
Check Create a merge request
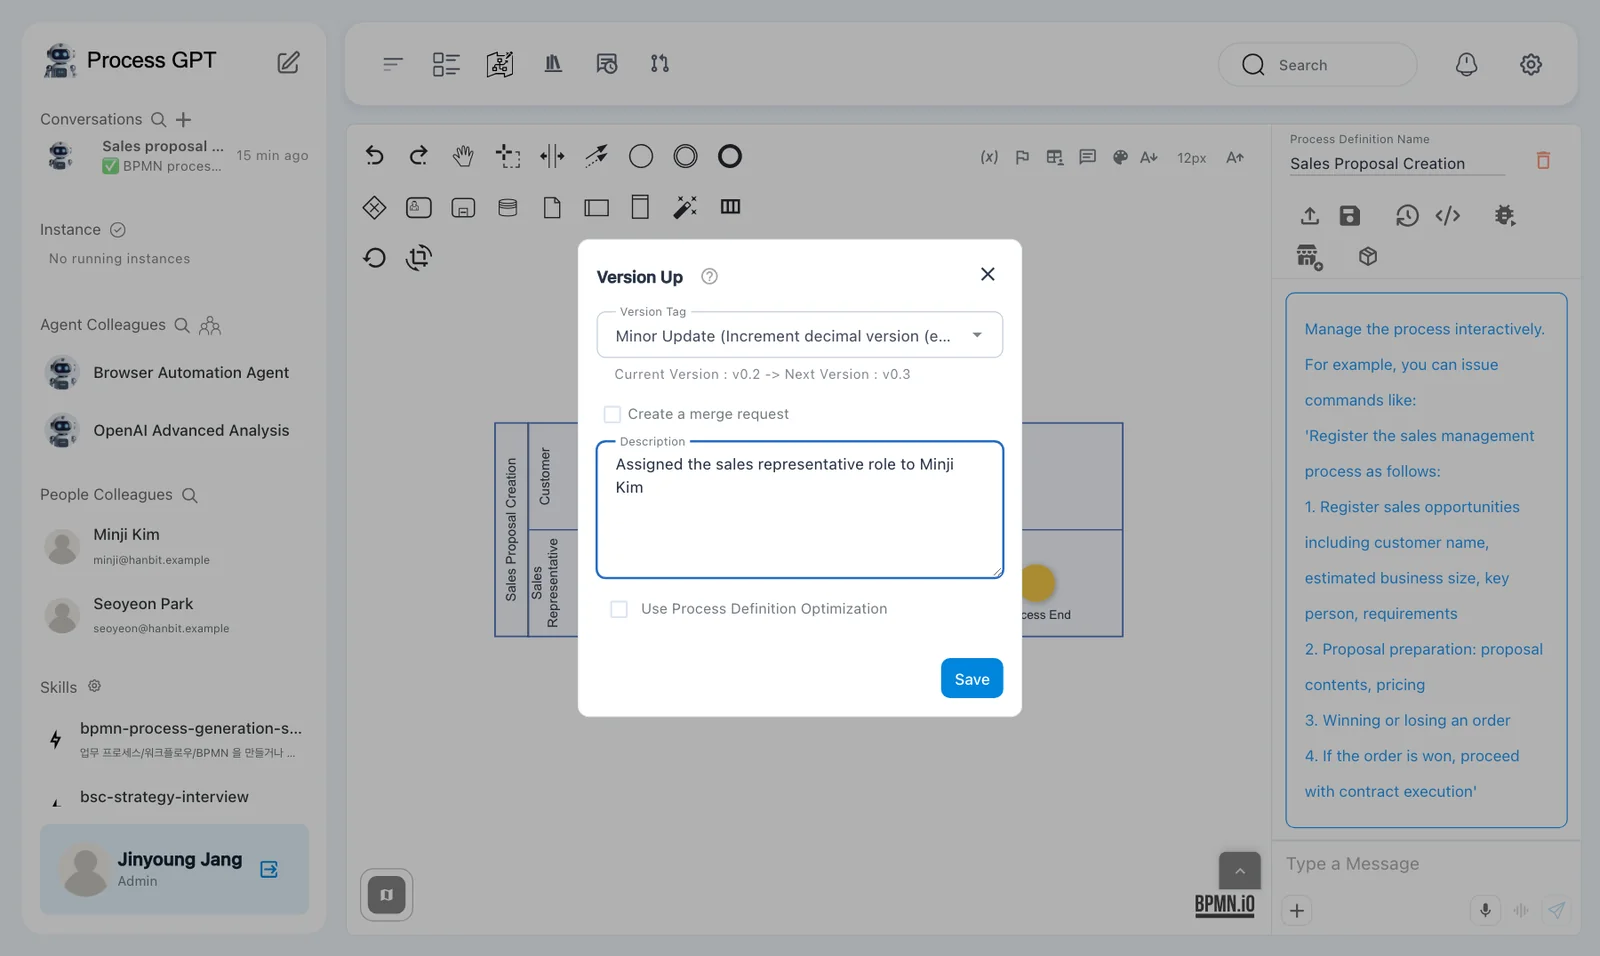[612, 414]
